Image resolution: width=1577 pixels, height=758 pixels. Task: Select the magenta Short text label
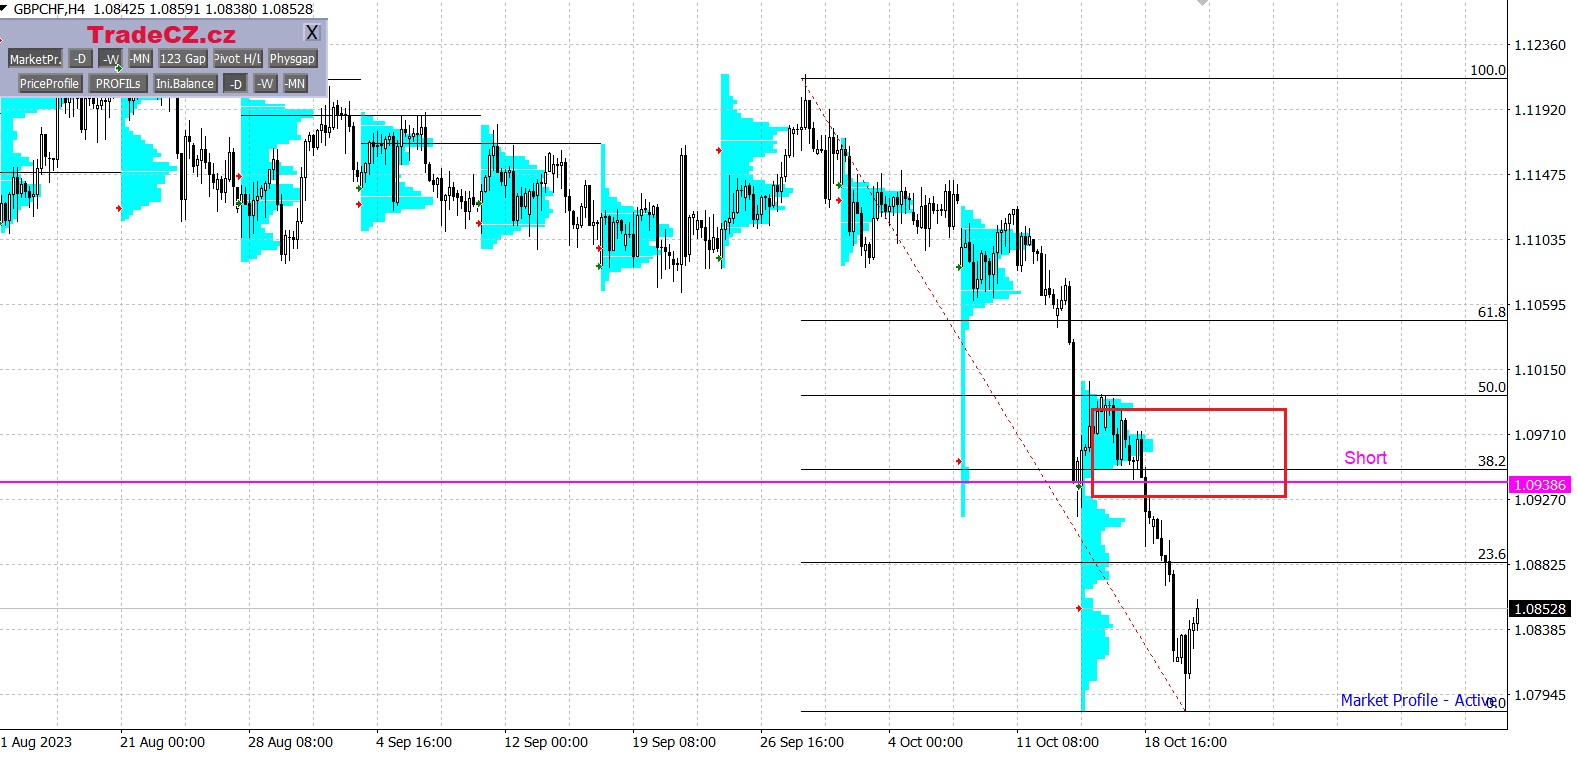[x=1365, y=458]
